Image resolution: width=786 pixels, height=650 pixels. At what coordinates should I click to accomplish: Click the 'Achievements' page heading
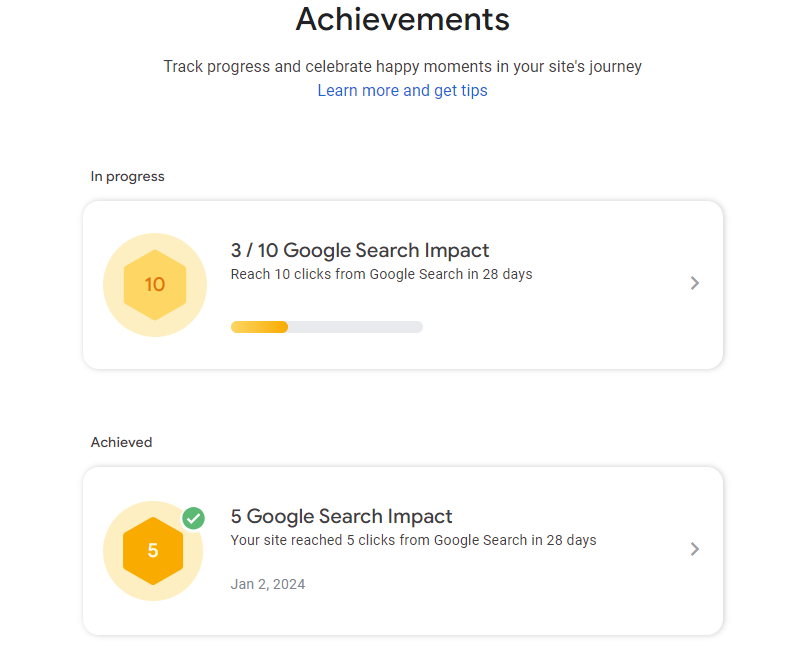402,19
